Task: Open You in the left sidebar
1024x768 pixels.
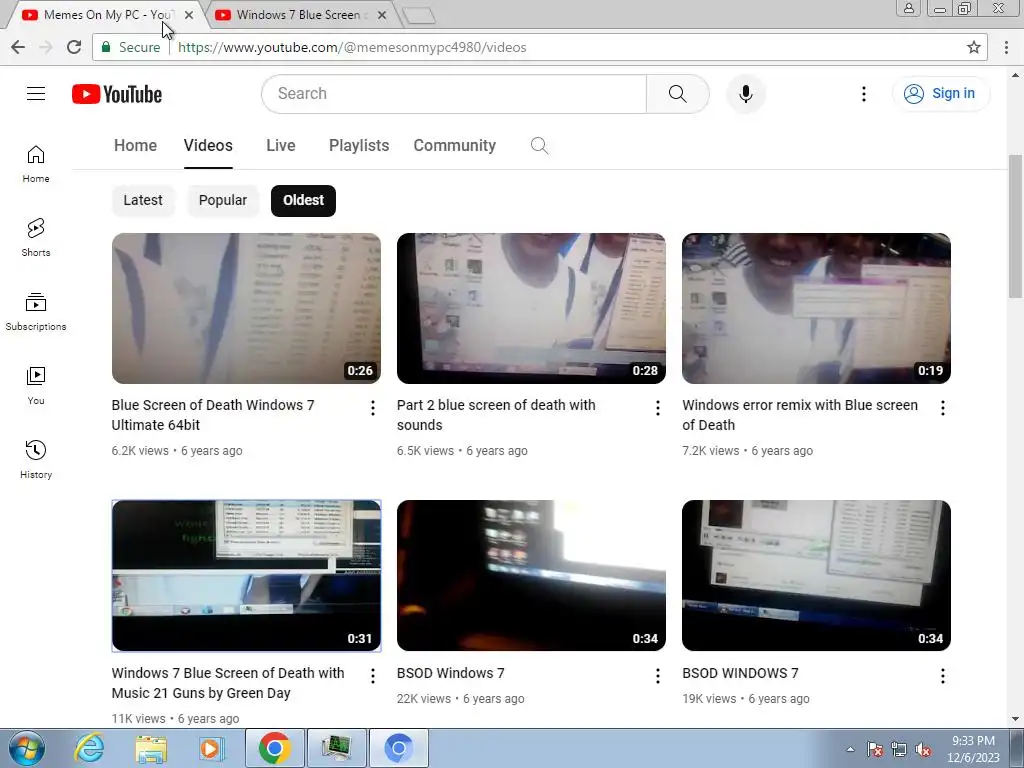Action: click(x=36, y=386)
